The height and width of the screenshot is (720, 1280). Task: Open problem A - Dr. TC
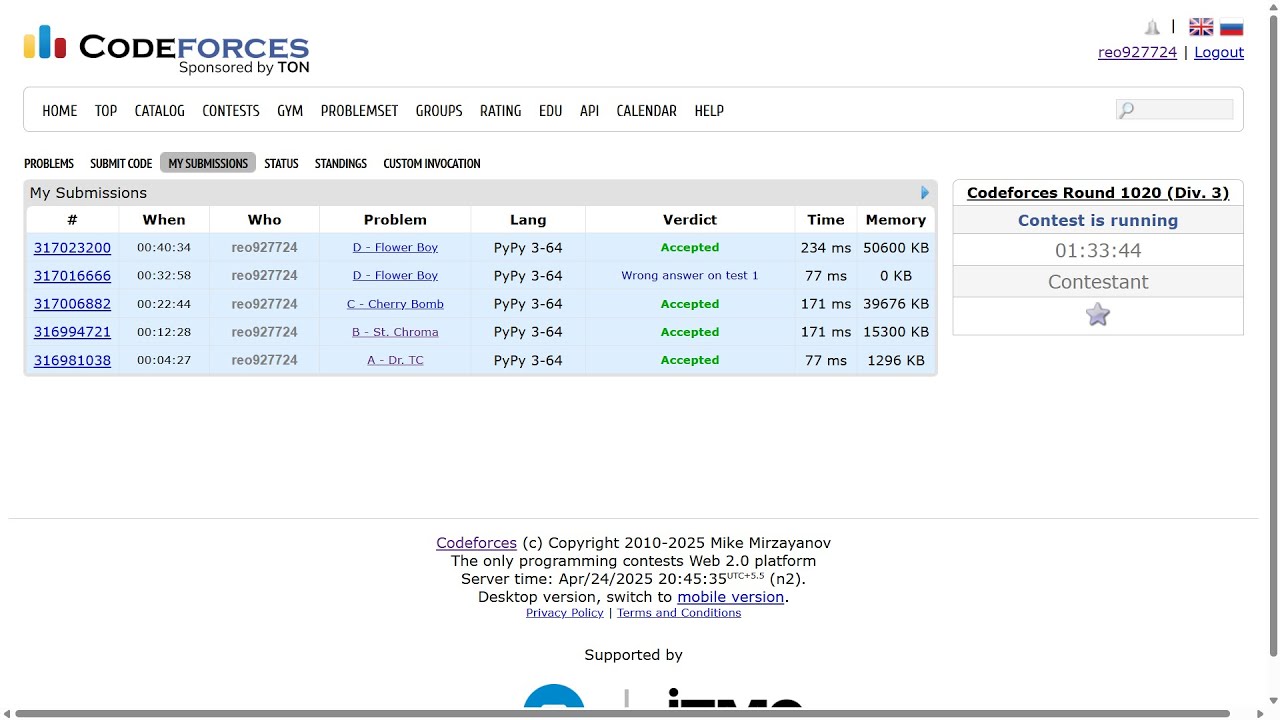[x=395, y=360]
